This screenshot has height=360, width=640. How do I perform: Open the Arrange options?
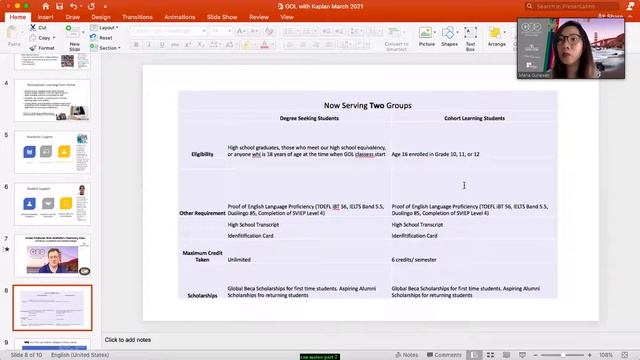pyautogui.click(x=496, y=36)
